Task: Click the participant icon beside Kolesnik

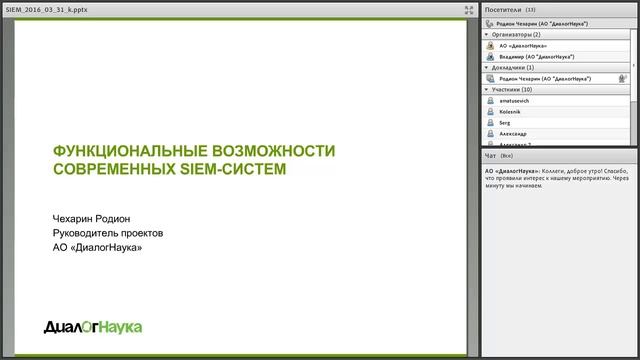Action: [490, 111]
